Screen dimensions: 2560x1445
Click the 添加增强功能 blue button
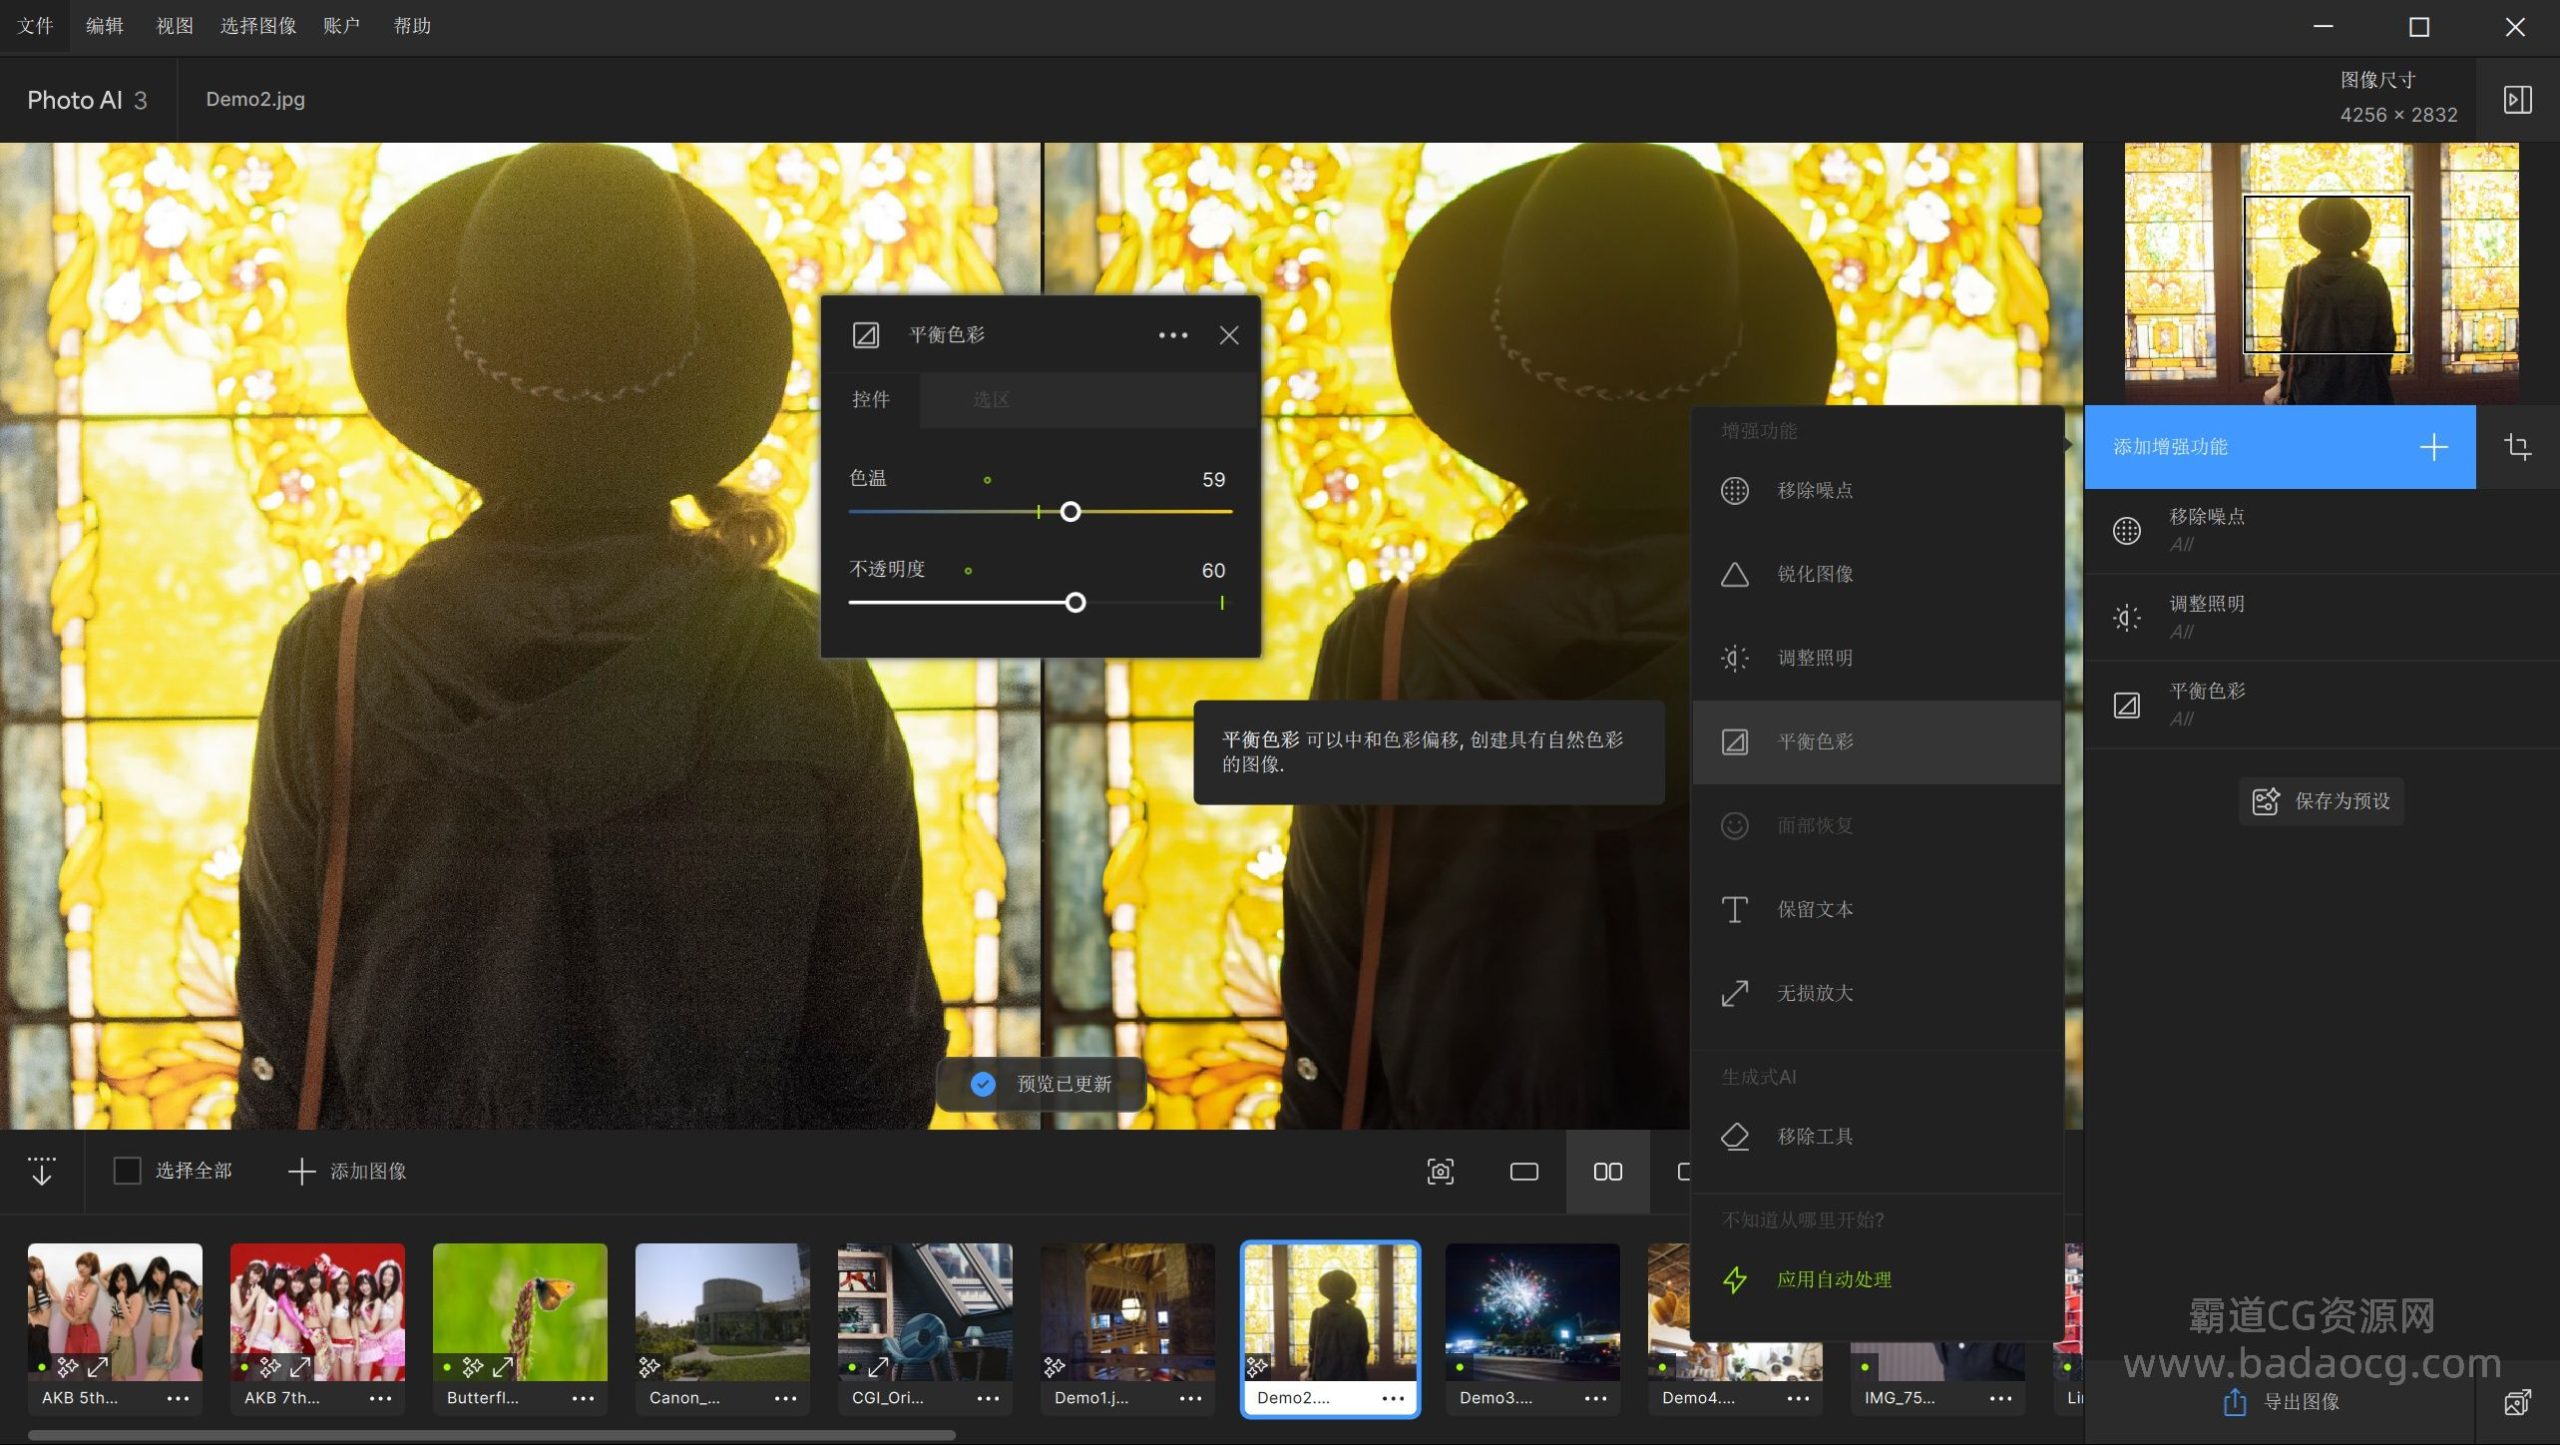coord(2280,447)
